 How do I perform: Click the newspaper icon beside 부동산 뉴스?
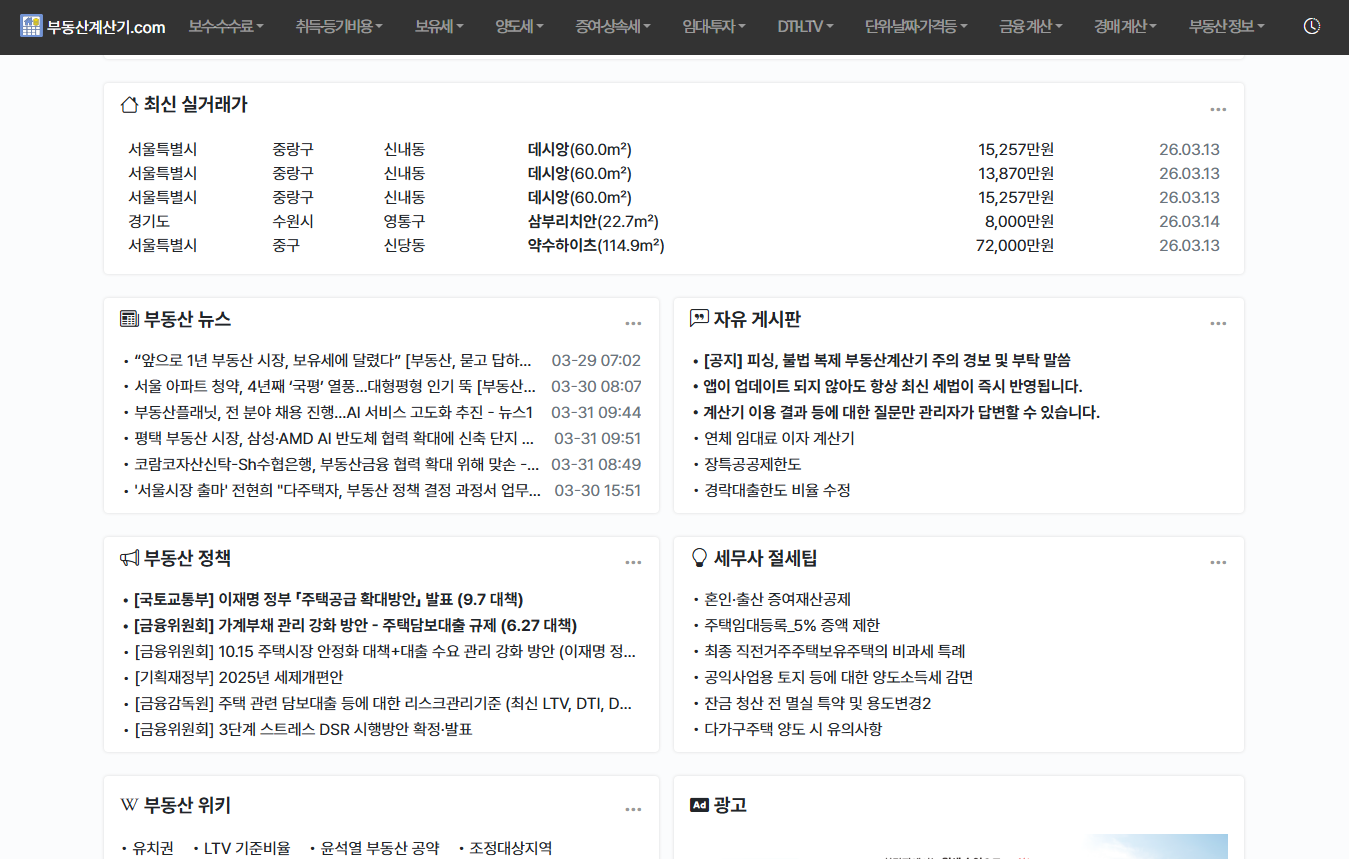pos(128,318)
